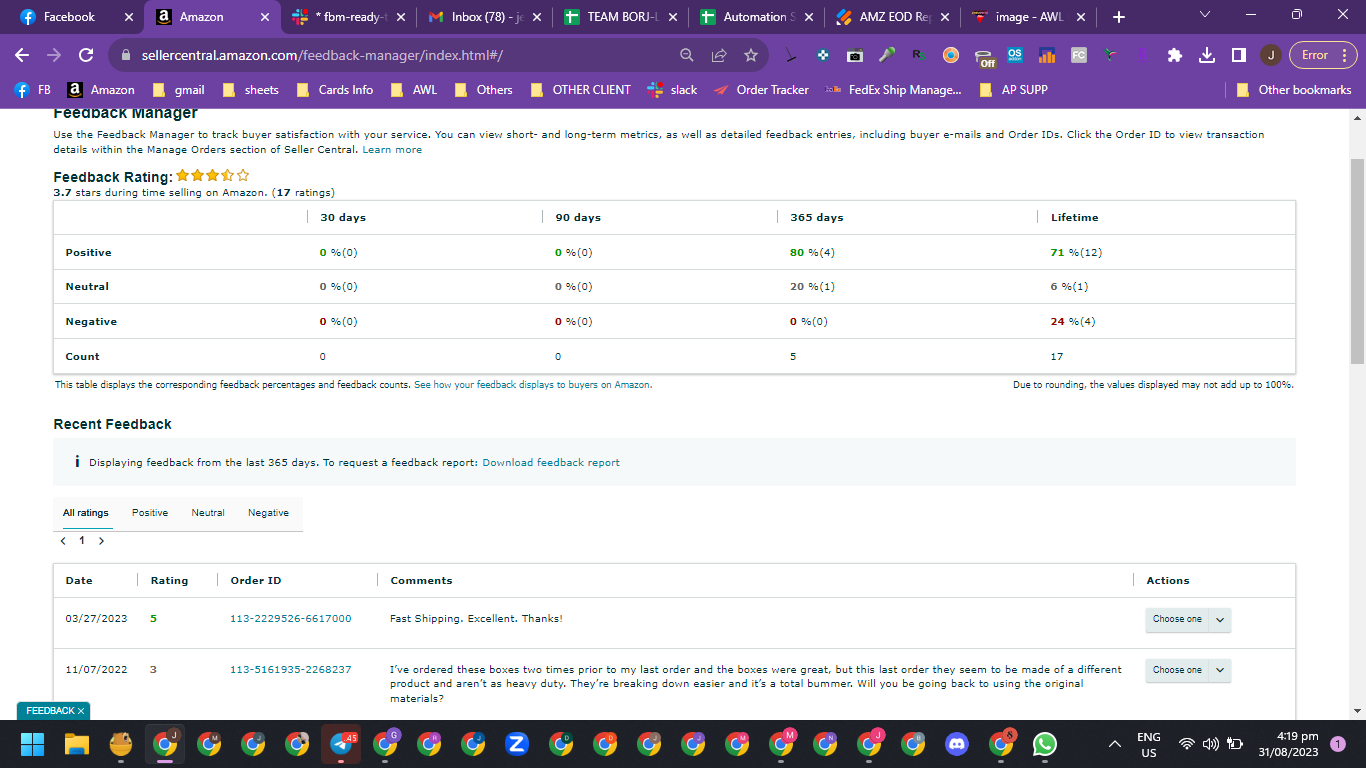Screen dimensions: 1366x768
Task: Open order ID 113-5161935-2268237 link
Action: point(291,670)
